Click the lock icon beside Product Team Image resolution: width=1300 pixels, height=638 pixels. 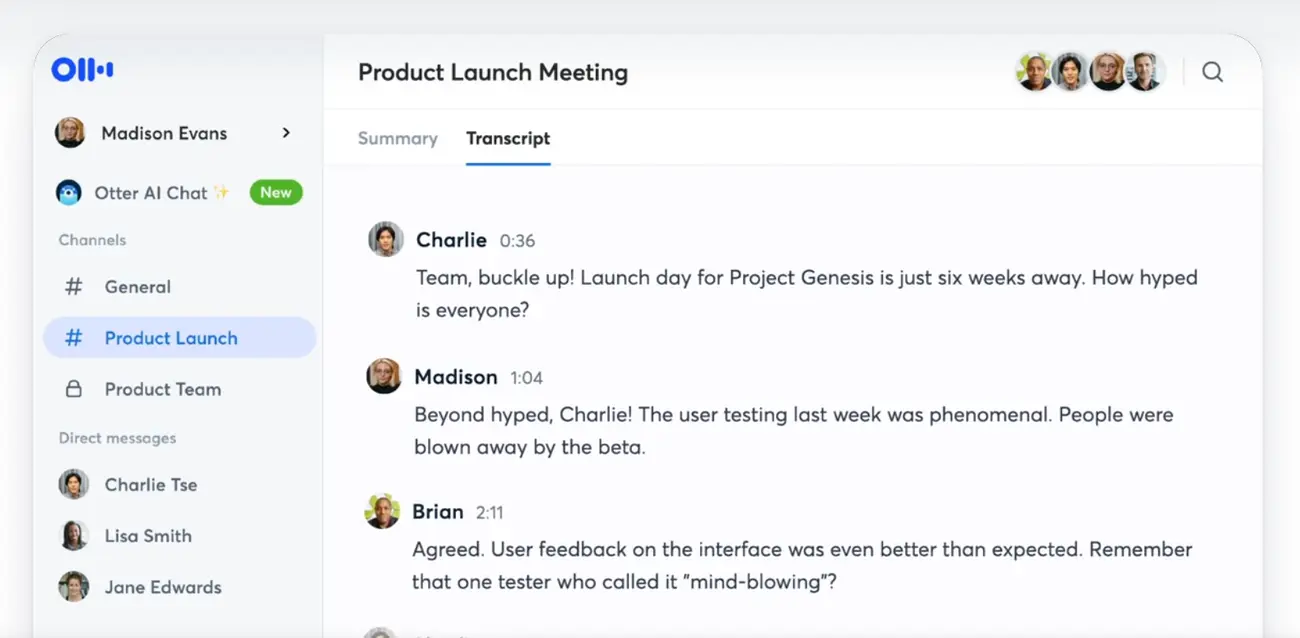pyautogui.click(x=74, y=390)
